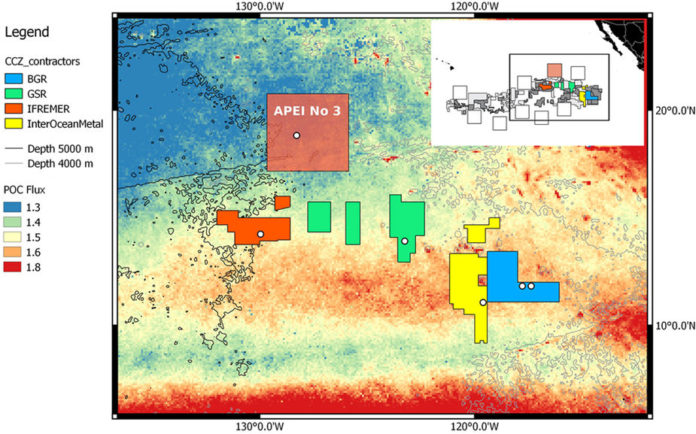
Task: Click the white station dot in APEI No 3
Action: tap(296, 135)
